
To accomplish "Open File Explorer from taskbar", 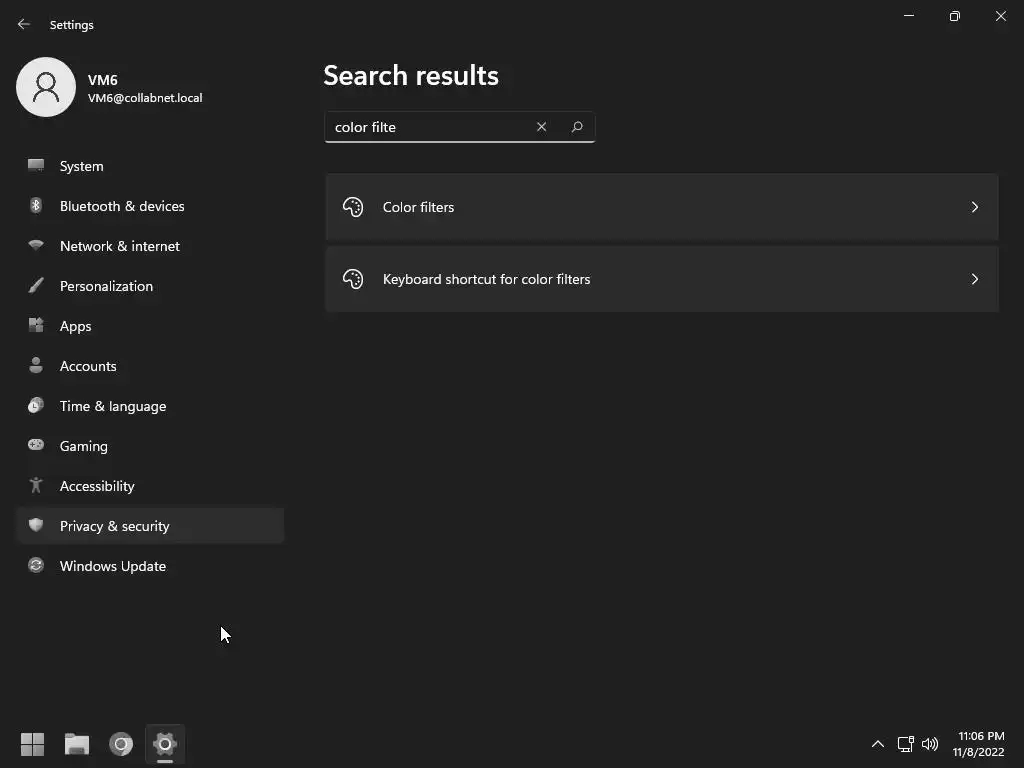I will (x=77, y=744).
